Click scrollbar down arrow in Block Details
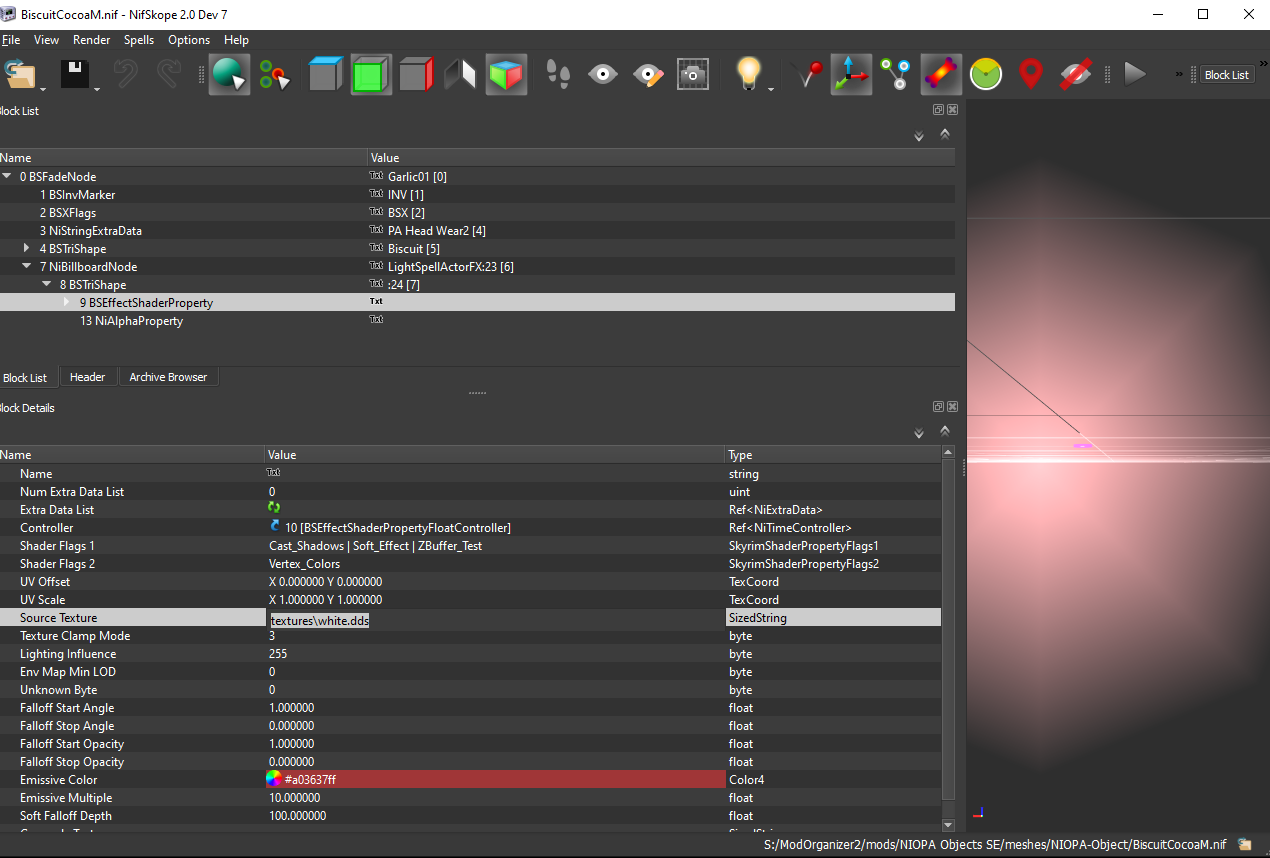Viewport: 1270px width, 858px height. [949, 825]
